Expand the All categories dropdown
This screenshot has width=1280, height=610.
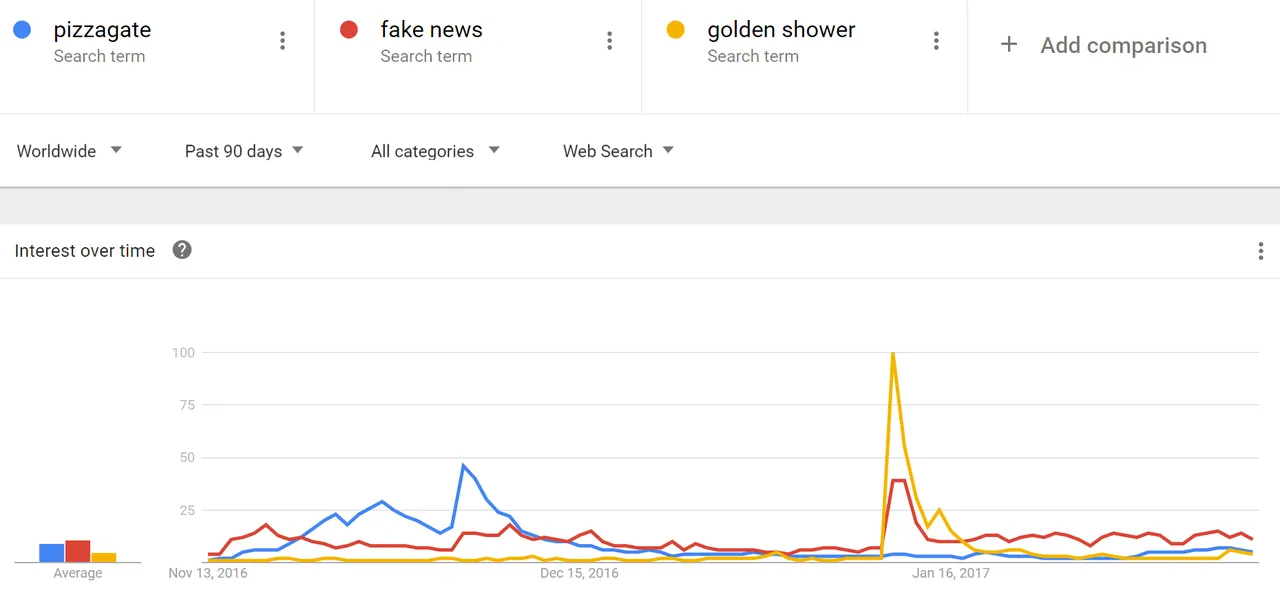click(435, 151)
